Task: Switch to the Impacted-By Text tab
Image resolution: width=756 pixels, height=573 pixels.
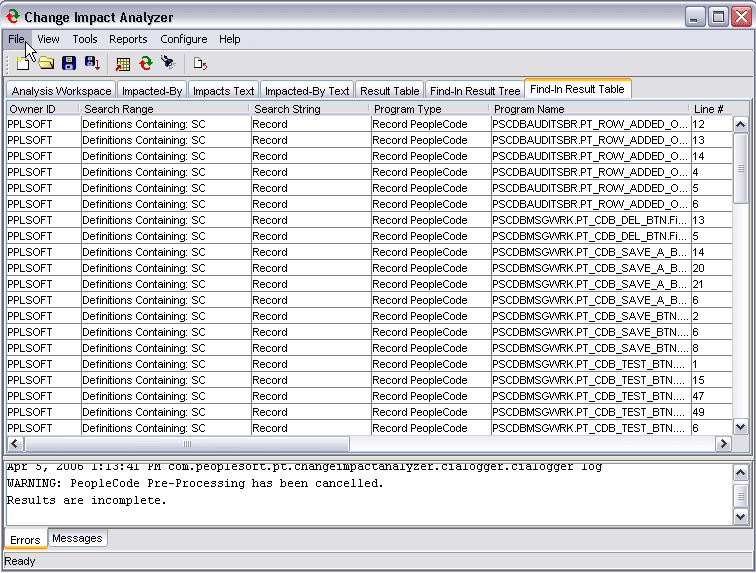Action: coord(307,91)
